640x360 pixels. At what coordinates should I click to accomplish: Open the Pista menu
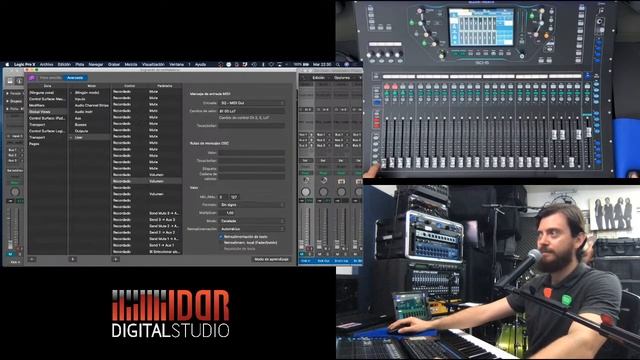click(80, 64)
